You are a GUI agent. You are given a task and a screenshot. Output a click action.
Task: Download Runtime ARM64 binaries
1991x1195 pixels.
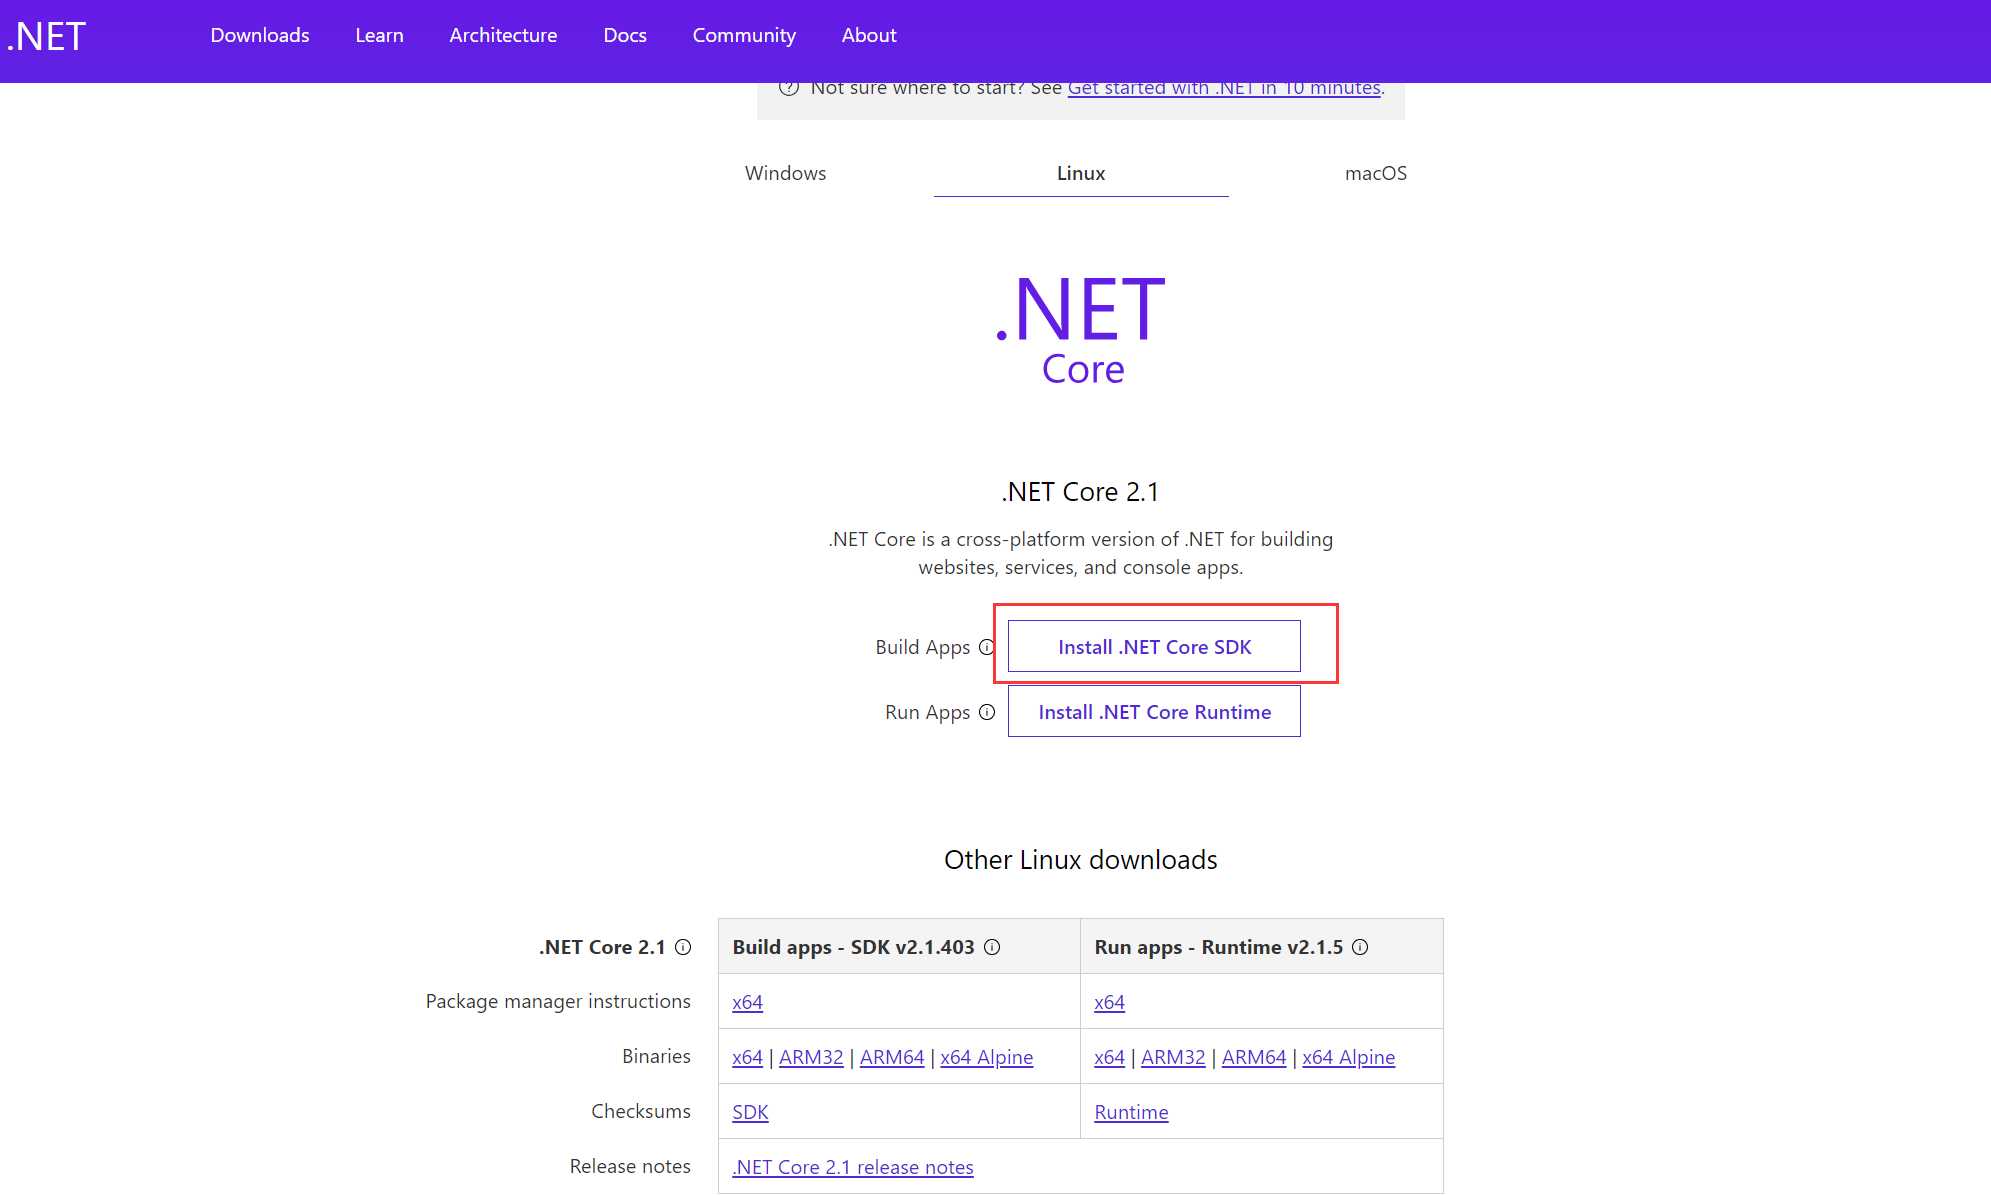(x=1254, y=1057)
